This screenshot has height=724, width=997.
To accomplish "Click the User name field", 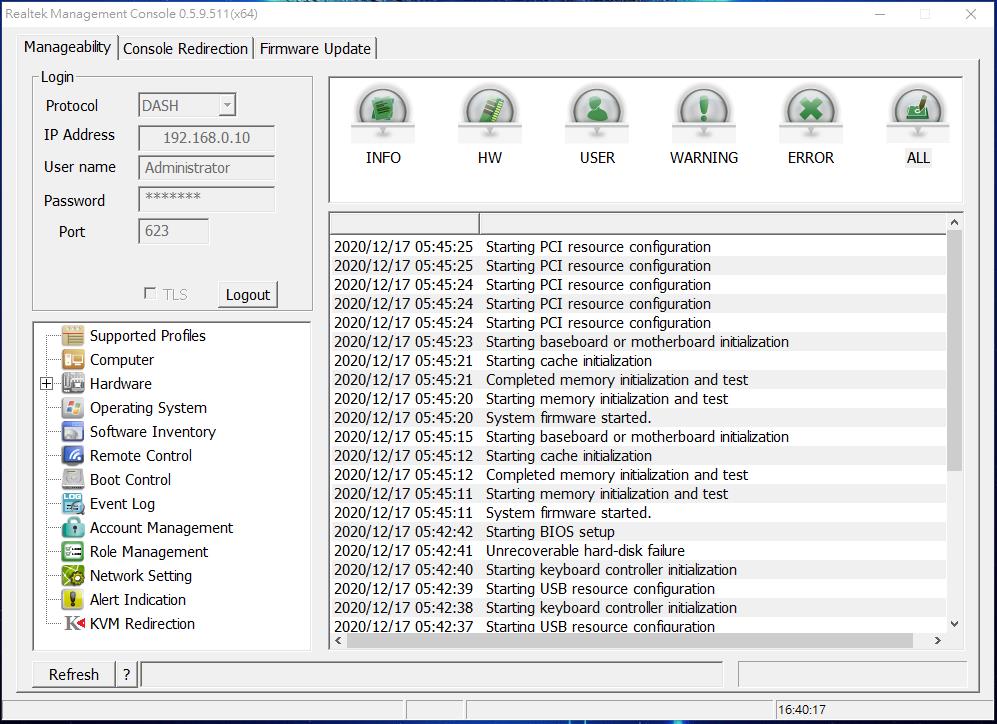I will 207,168.
